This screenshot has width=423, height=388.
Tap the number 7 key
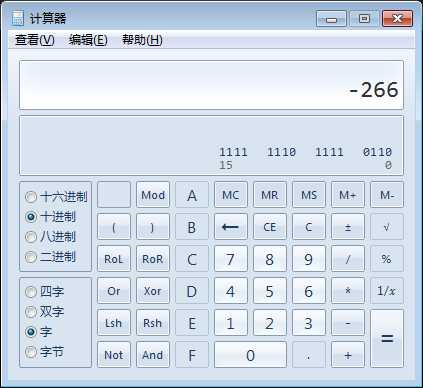(x=231, y=259)
